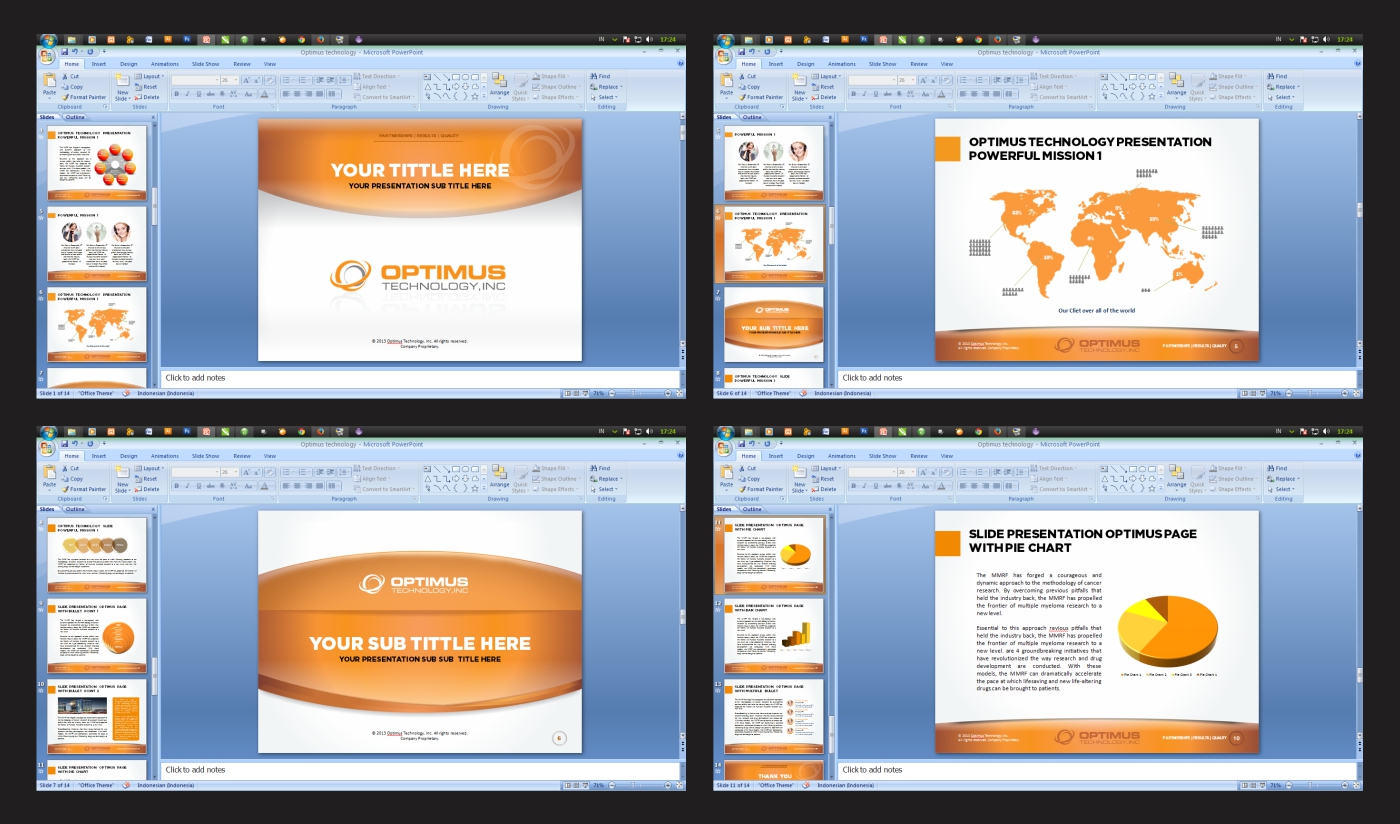Open Review tab in Slide 1 of 14 window
Viewport: 1400px width, 824px height.
(x=242, y=64)
